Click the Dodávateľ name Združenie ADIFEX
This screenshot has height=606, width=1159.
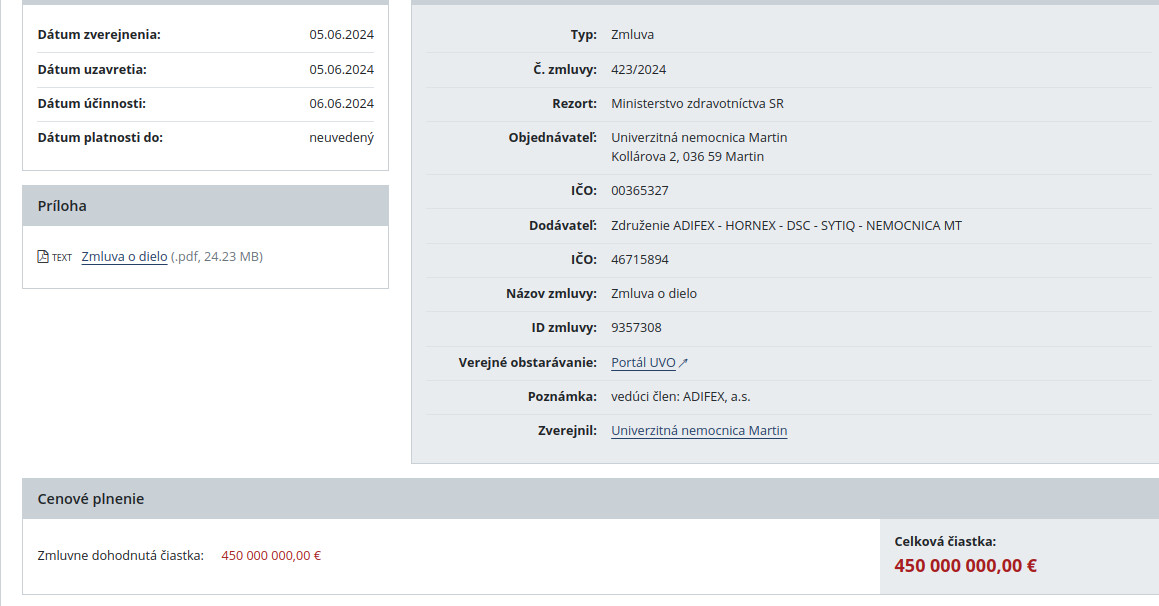point(786,226)
